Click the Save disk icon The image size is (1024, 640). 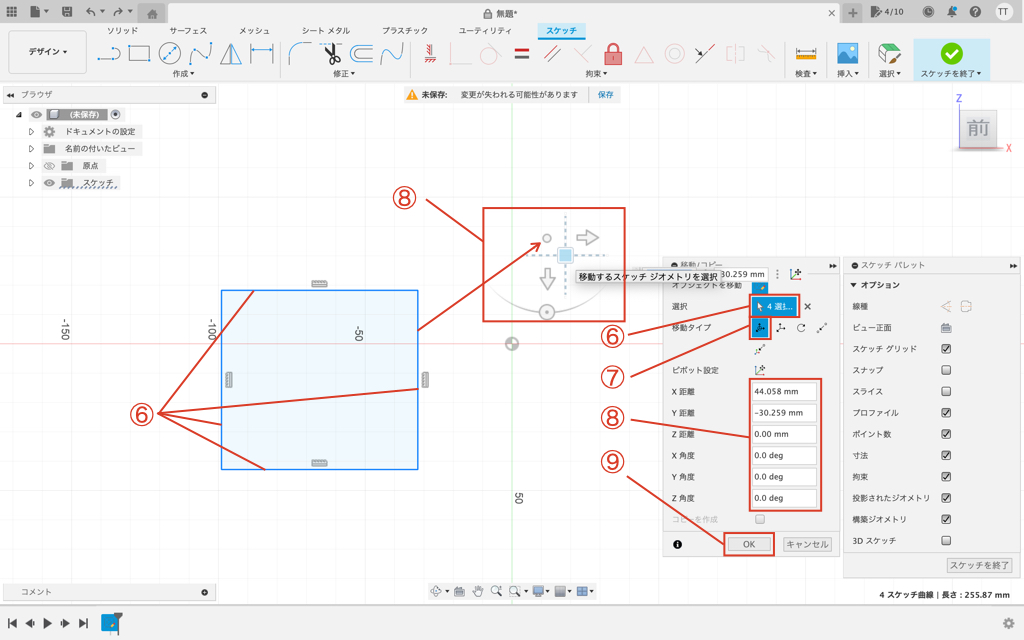(67, 12)
